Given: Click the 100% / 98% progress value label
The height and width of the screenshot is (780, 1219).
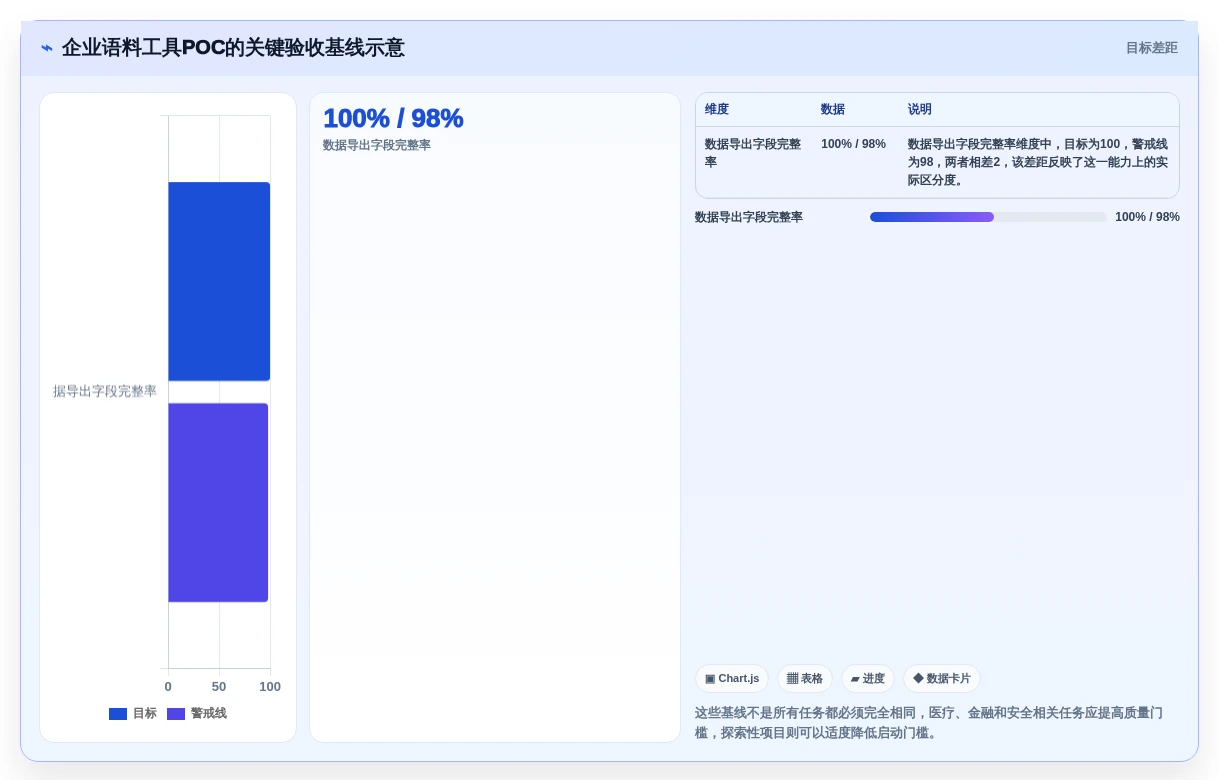Looking at the screenshot, I should tap(1147, 217).
